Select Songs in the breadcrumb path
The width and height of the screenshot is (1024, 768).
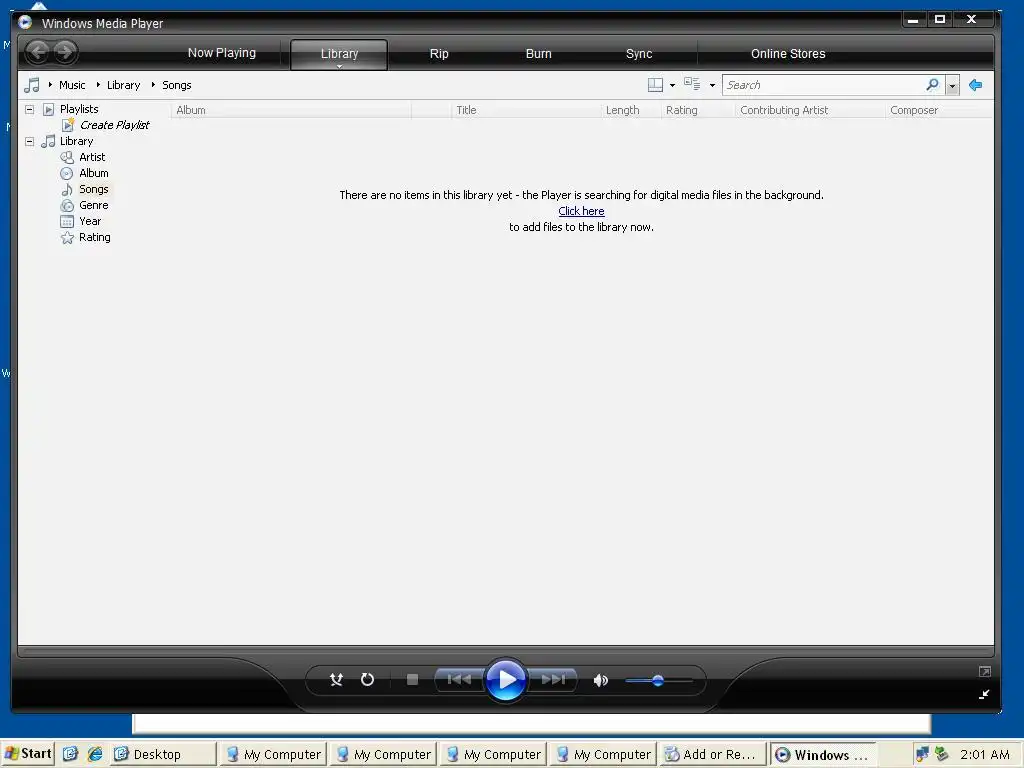pyautogui.click(x=176, y=85)
